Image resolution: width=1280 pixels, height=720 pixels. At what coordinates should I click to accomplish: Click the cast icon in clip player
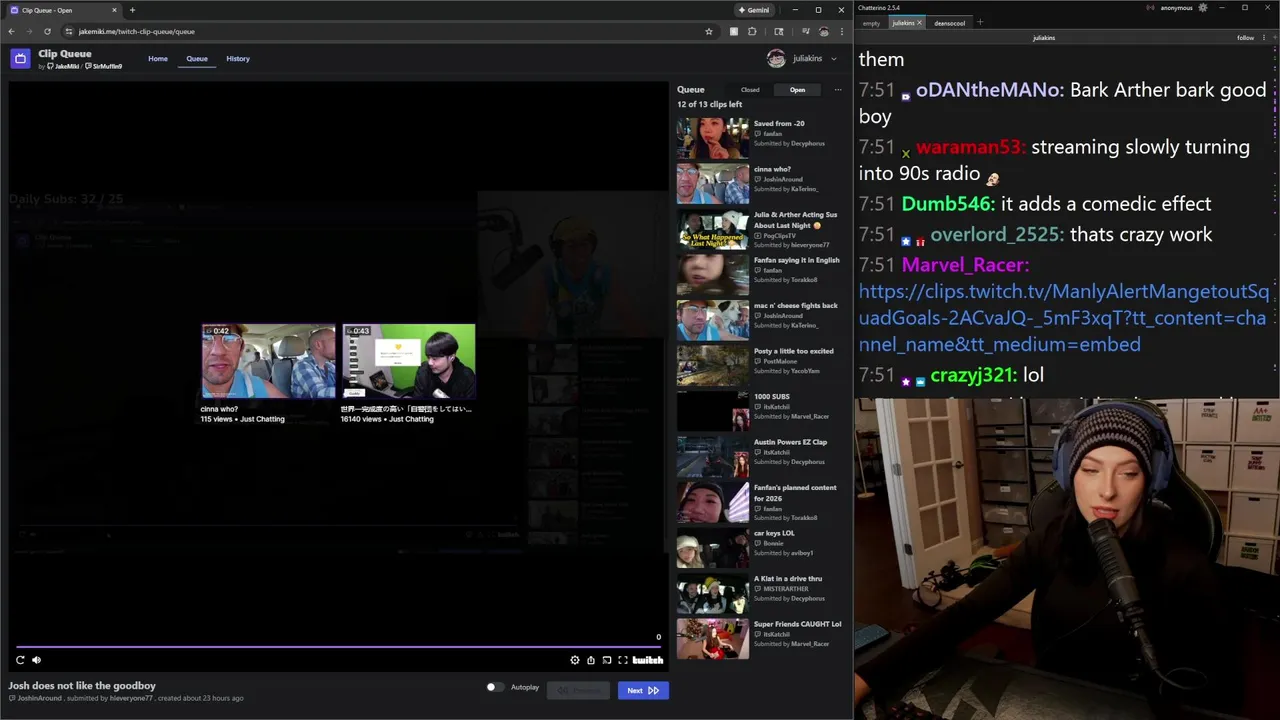(x=607, y=660)
